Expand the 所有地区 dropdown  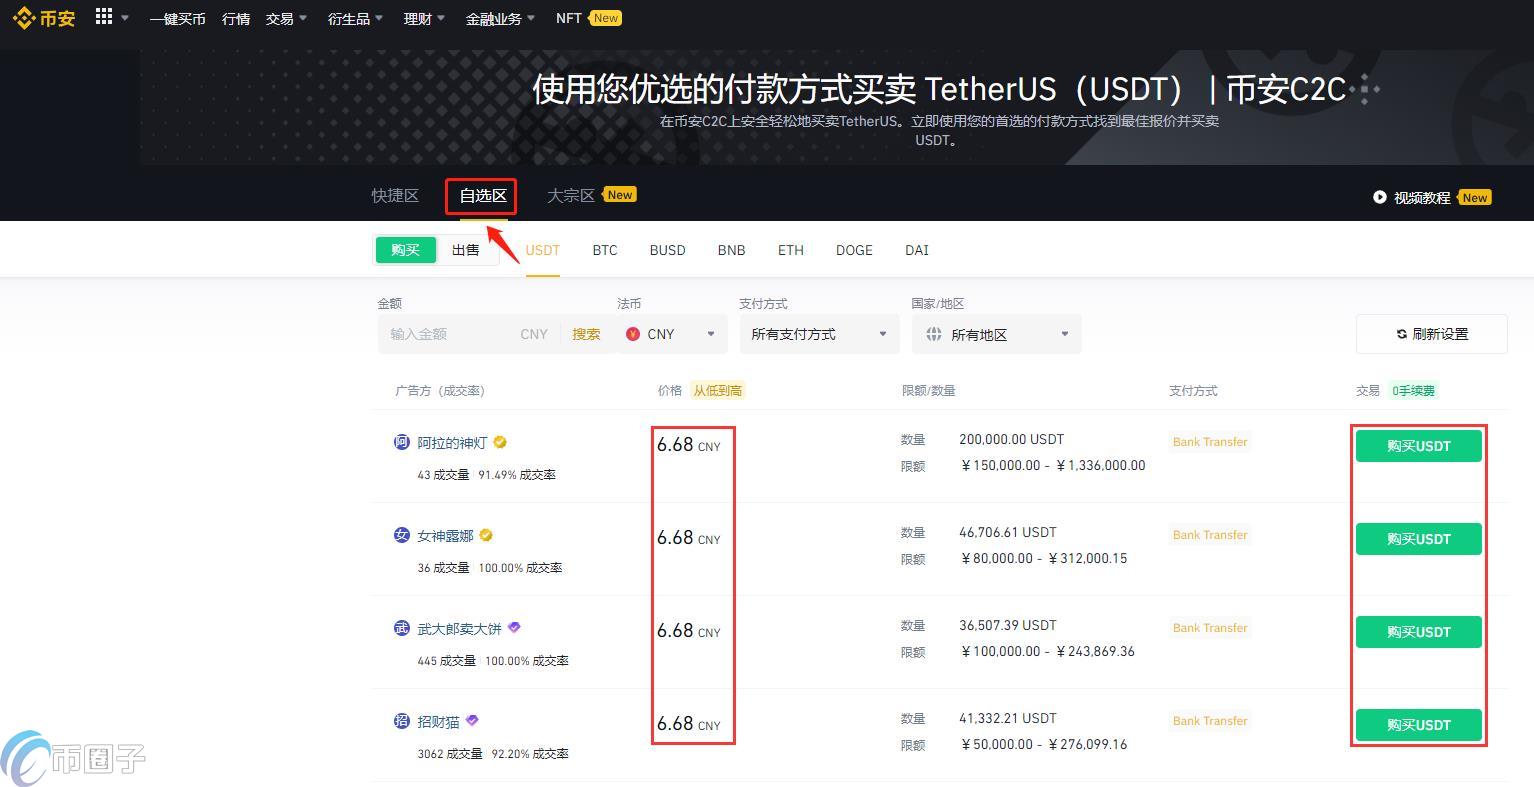pos(996,334)
